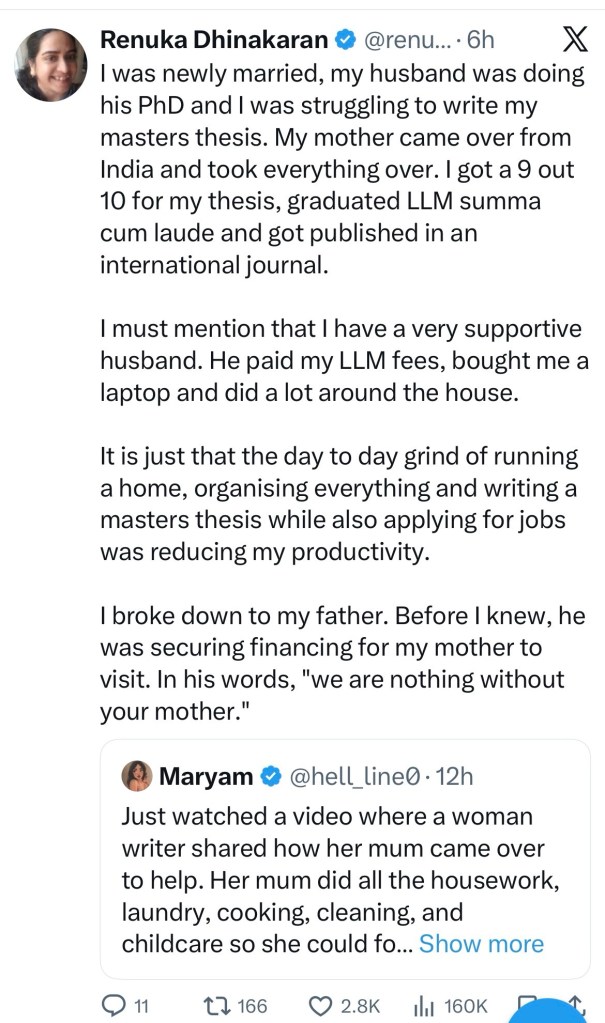Open Renuka Dhinakaran's profile picture
Viewport: 605px width, 1023px height.
click(49, 66)
